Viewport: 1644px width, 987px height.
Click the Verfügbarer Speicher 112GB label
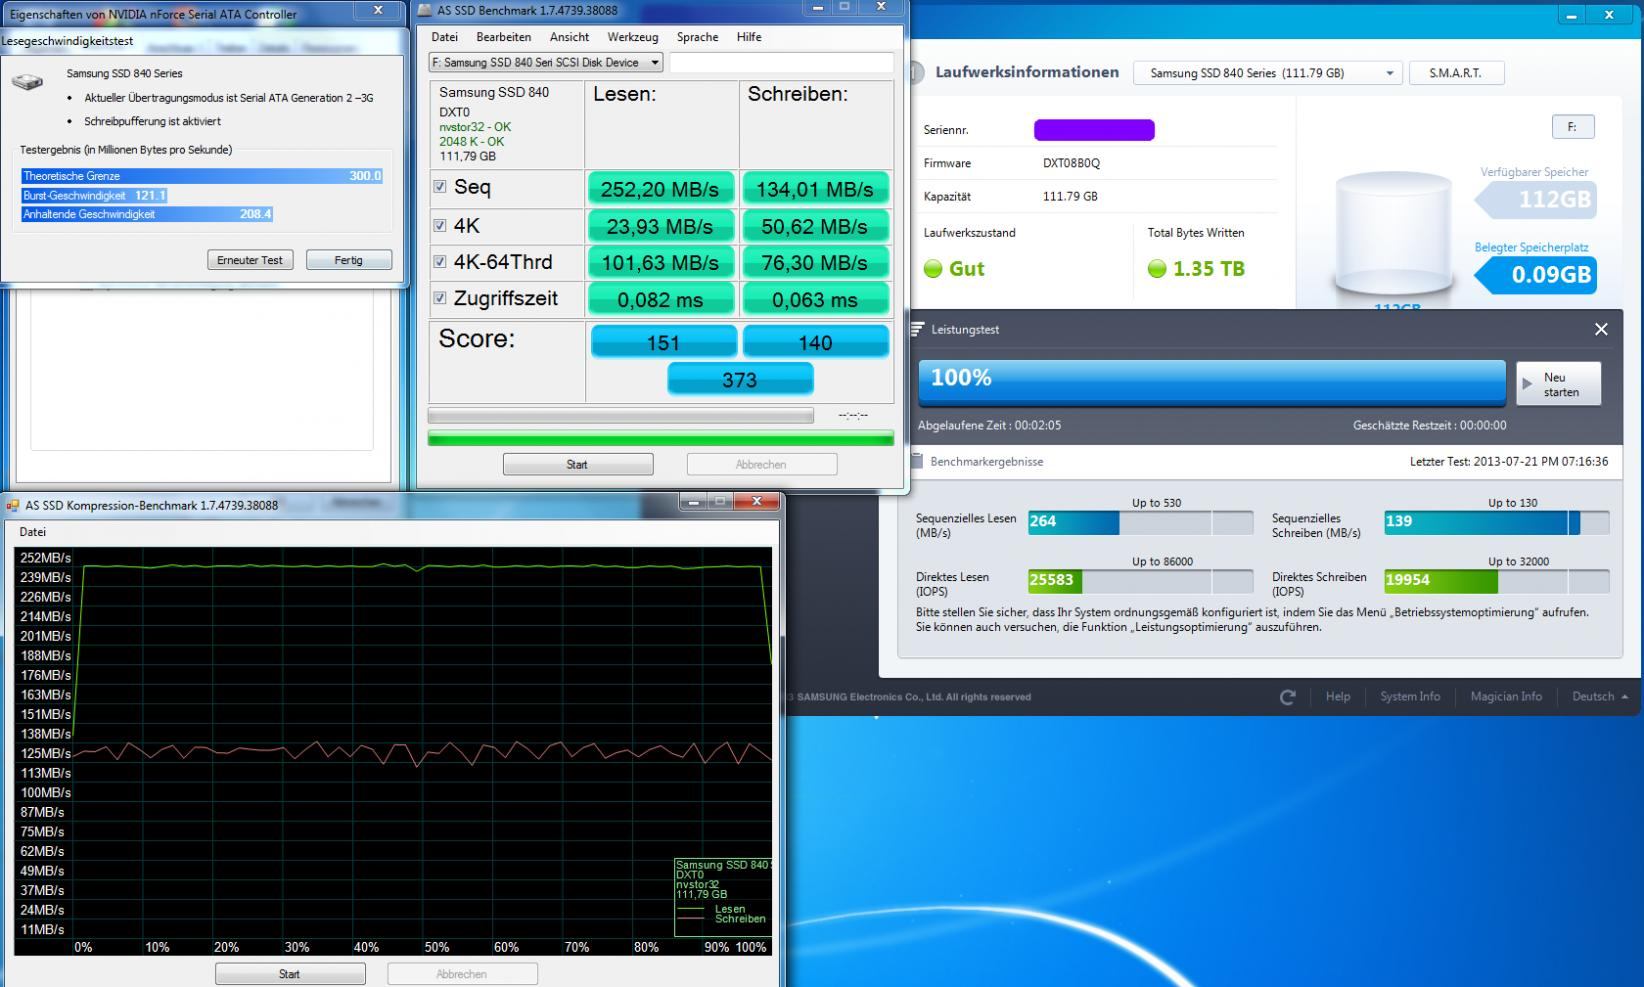(x=1535, y=199)
